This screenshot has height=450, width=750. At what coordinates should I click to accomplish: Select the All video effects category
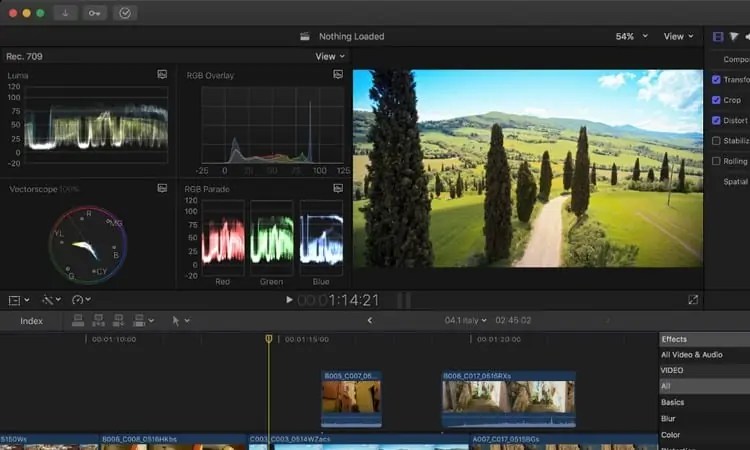click(704, 386)
